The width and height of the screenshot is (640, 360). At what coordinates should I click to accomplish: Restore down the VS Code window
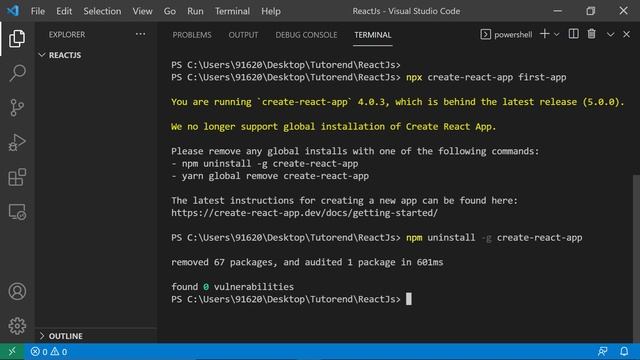[591, 11]
